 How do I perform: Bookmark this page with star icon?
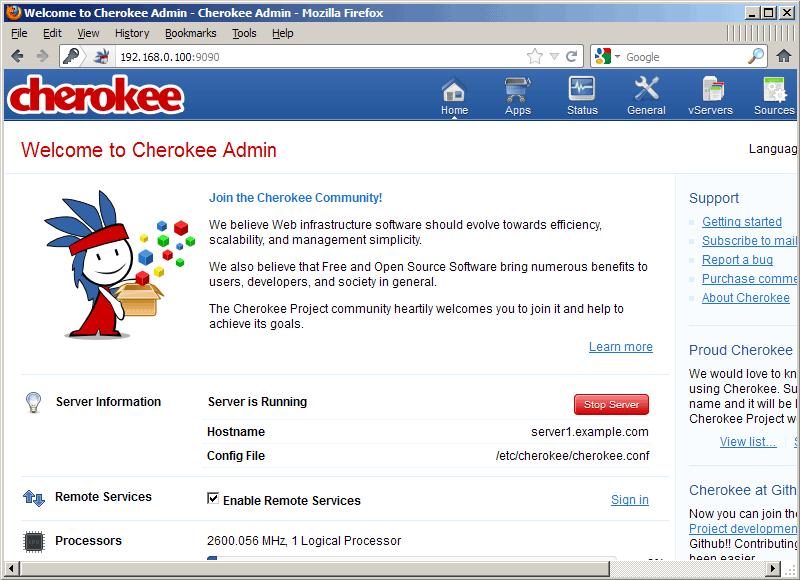(x=535, y=57)
